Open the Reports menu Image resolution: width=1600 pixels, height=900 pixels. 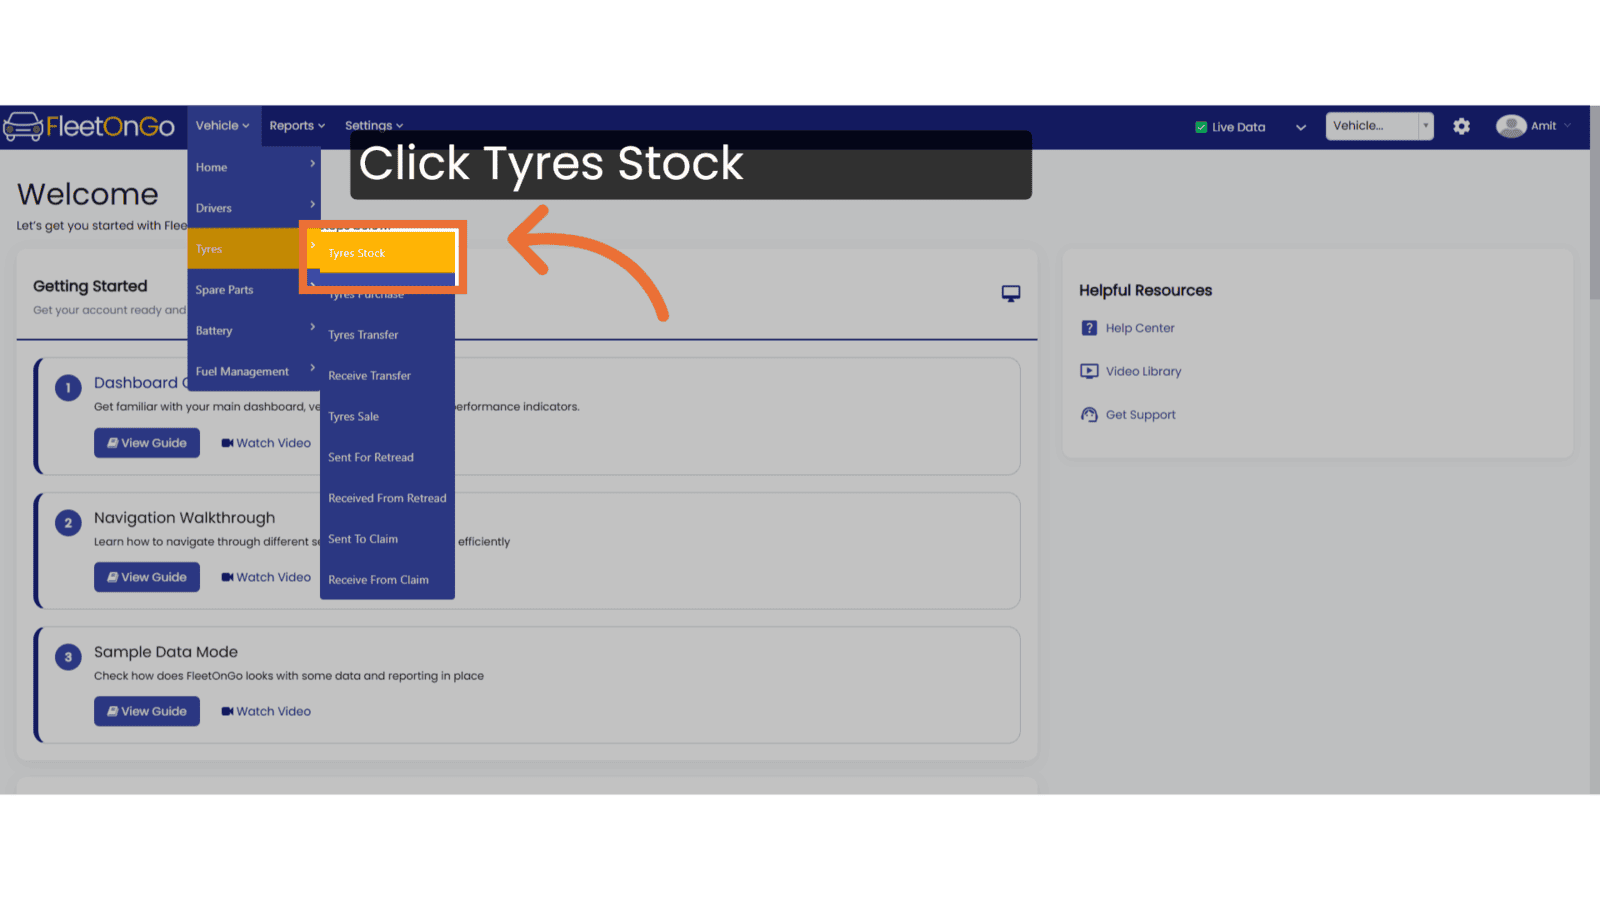coord(297,126)
